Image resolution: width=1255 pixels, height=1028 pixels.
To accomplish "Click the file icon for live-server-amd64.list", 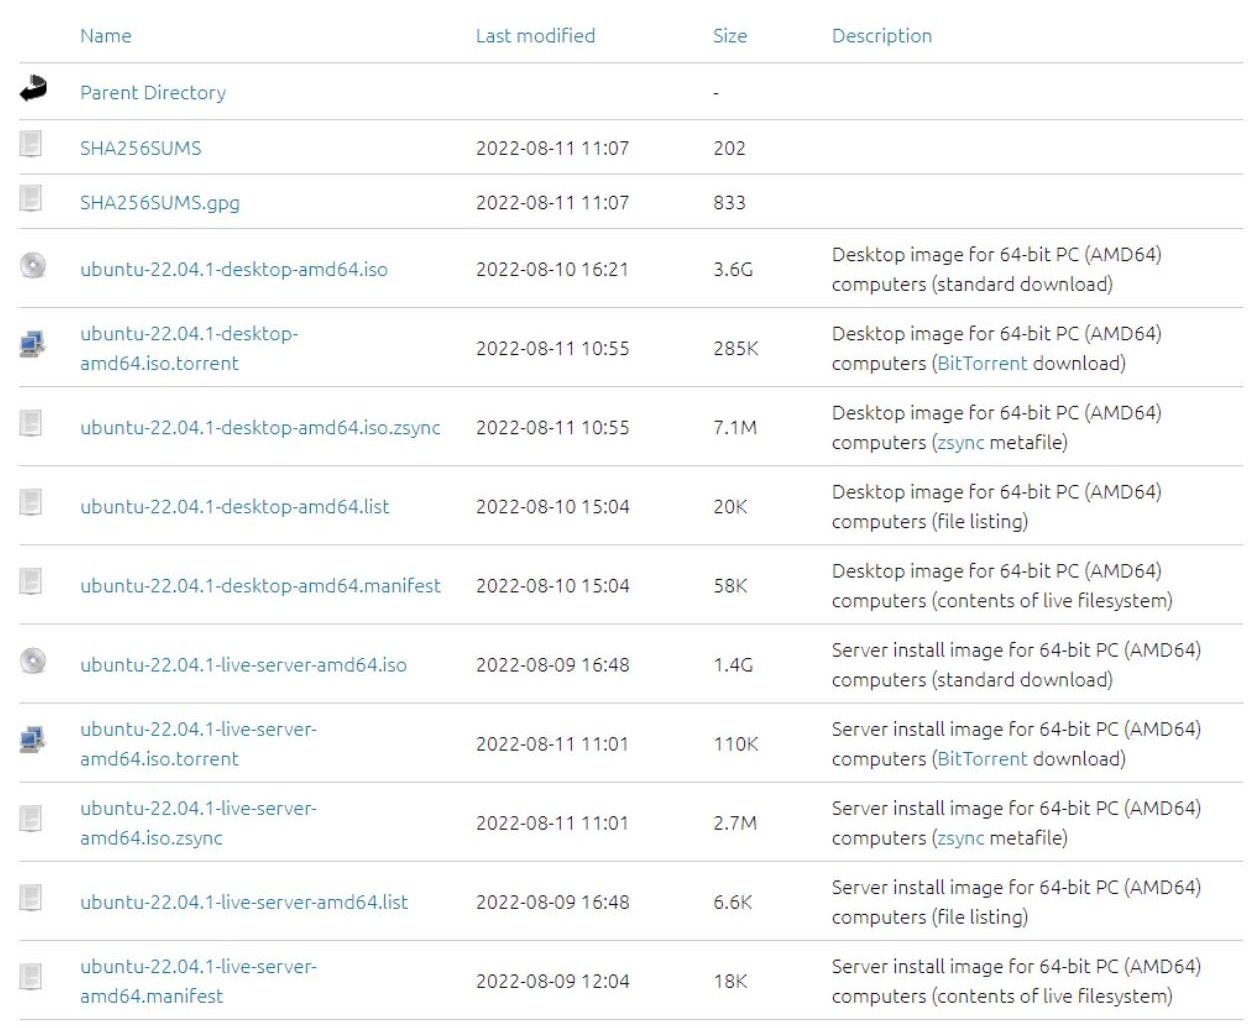I will coord(31,898).
